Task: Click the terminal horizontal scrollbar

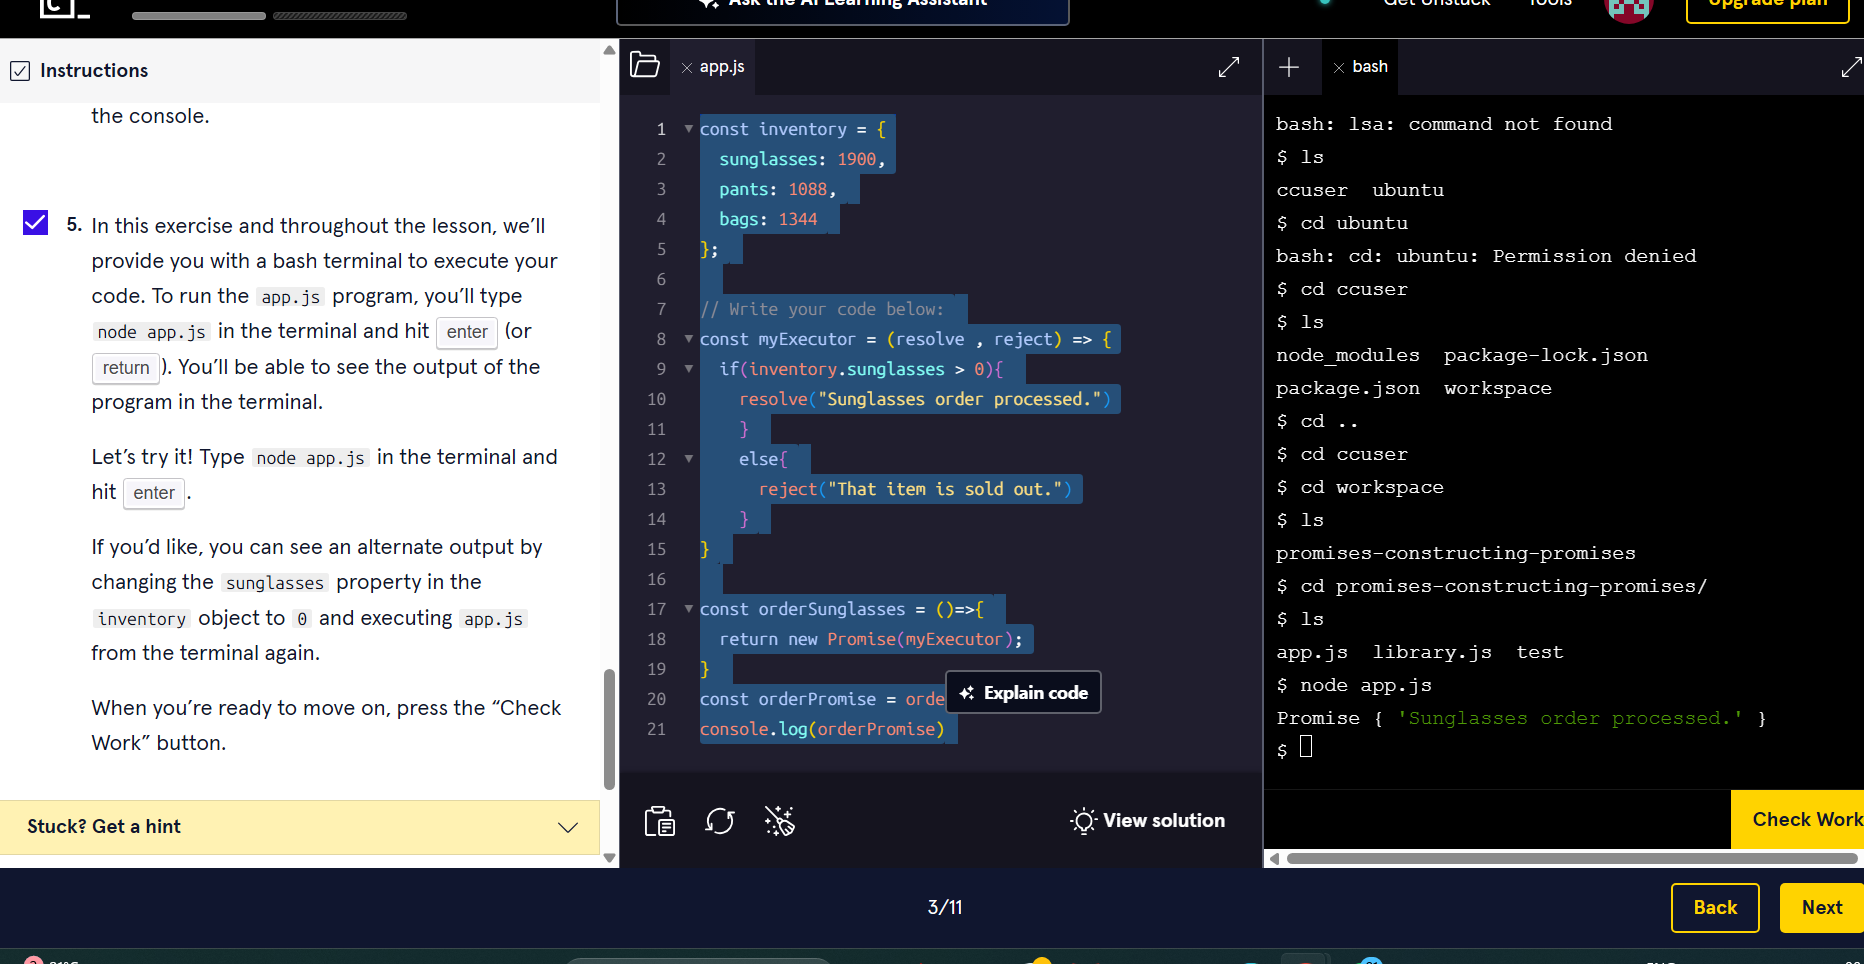Action: tap(1570, 858)
